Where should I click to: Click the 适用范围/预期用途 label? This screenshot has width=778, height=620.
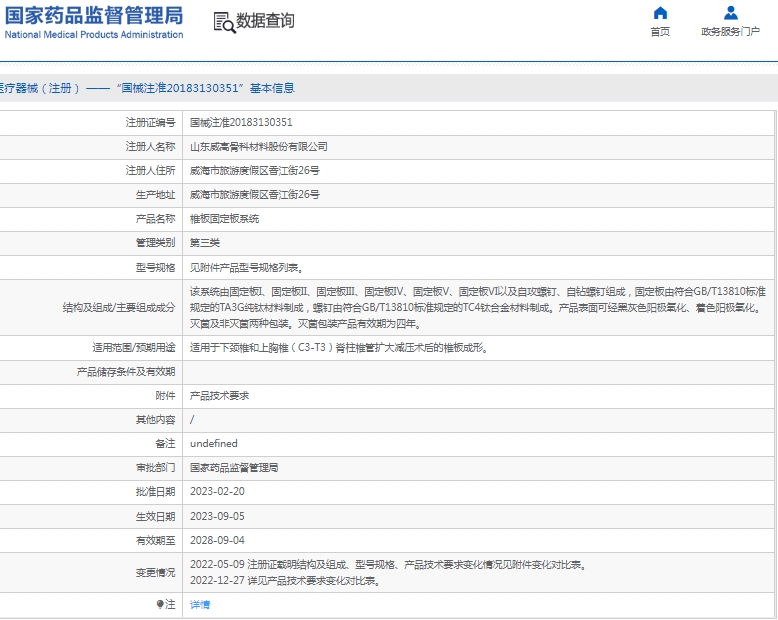(x=134, y=347)
